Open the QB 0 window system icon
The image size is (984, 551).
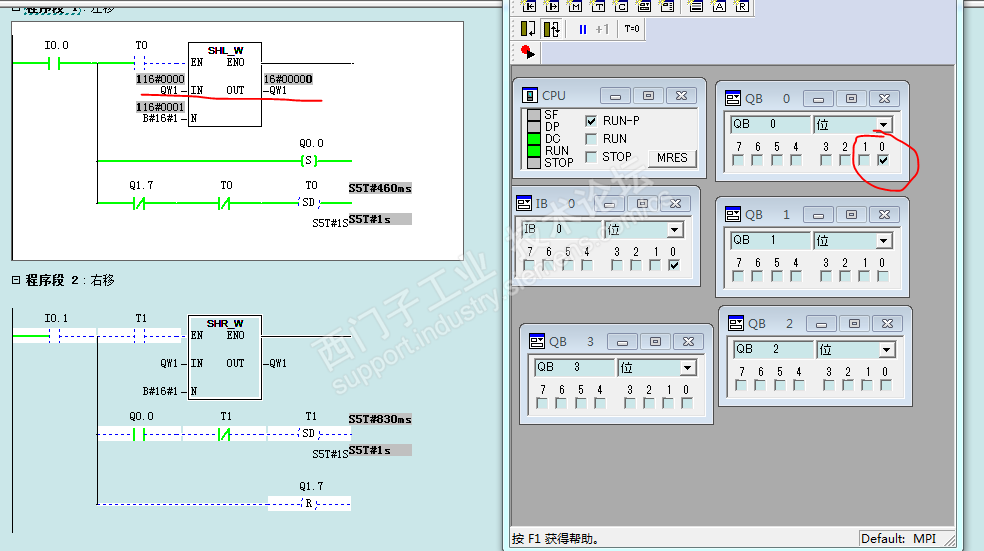coord(732,99)
